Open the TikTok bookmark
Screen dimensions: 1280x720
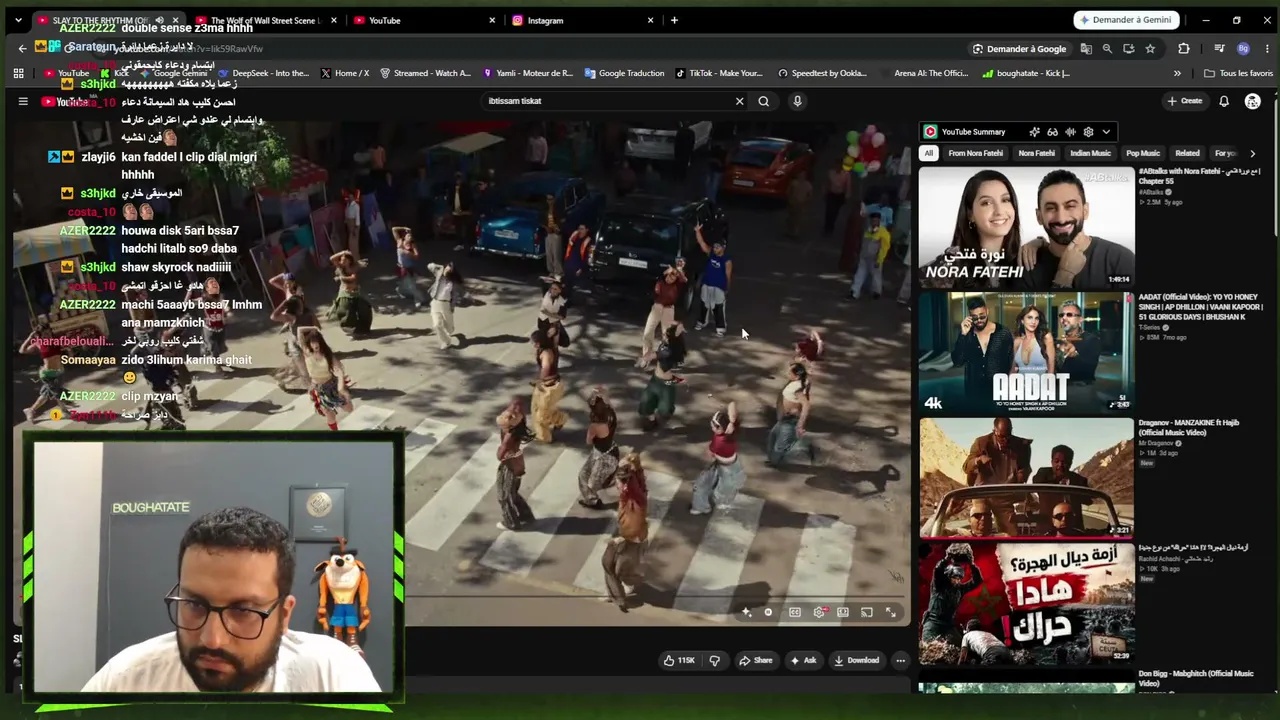(x=719, y=73)
